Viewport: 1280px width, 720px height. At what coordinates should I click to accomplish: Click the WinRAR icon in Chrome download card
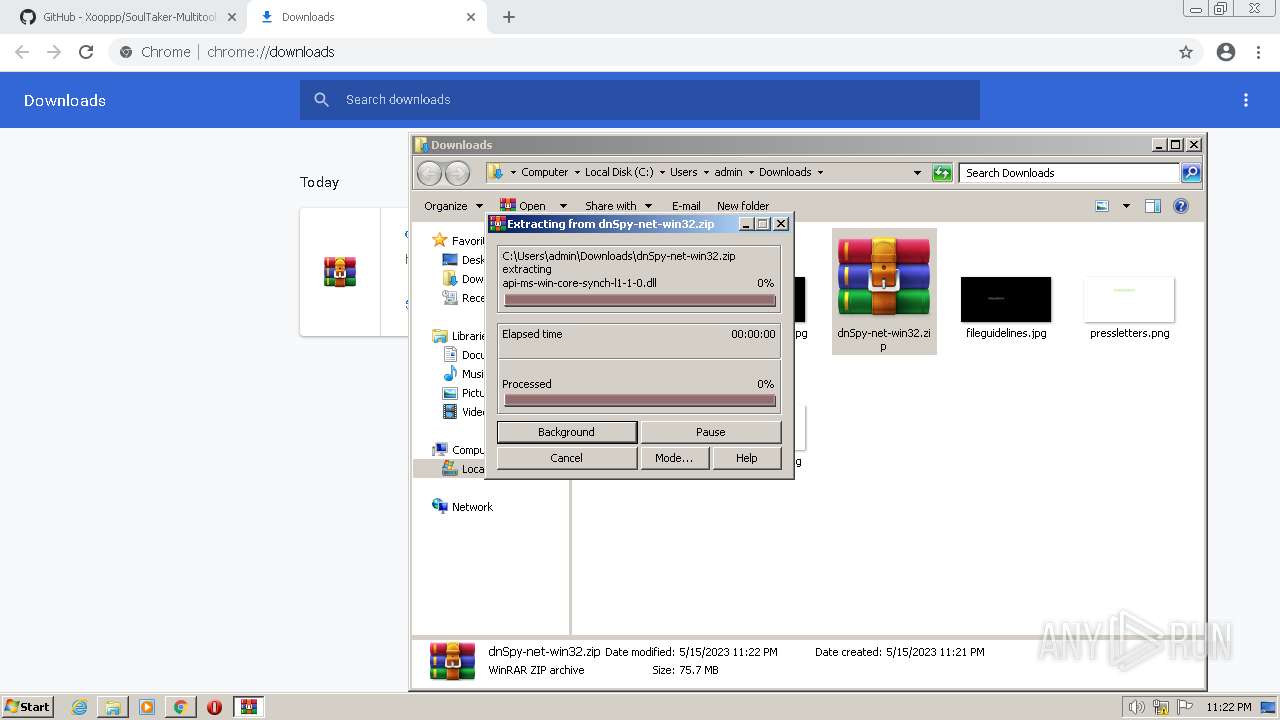point(340,271)
